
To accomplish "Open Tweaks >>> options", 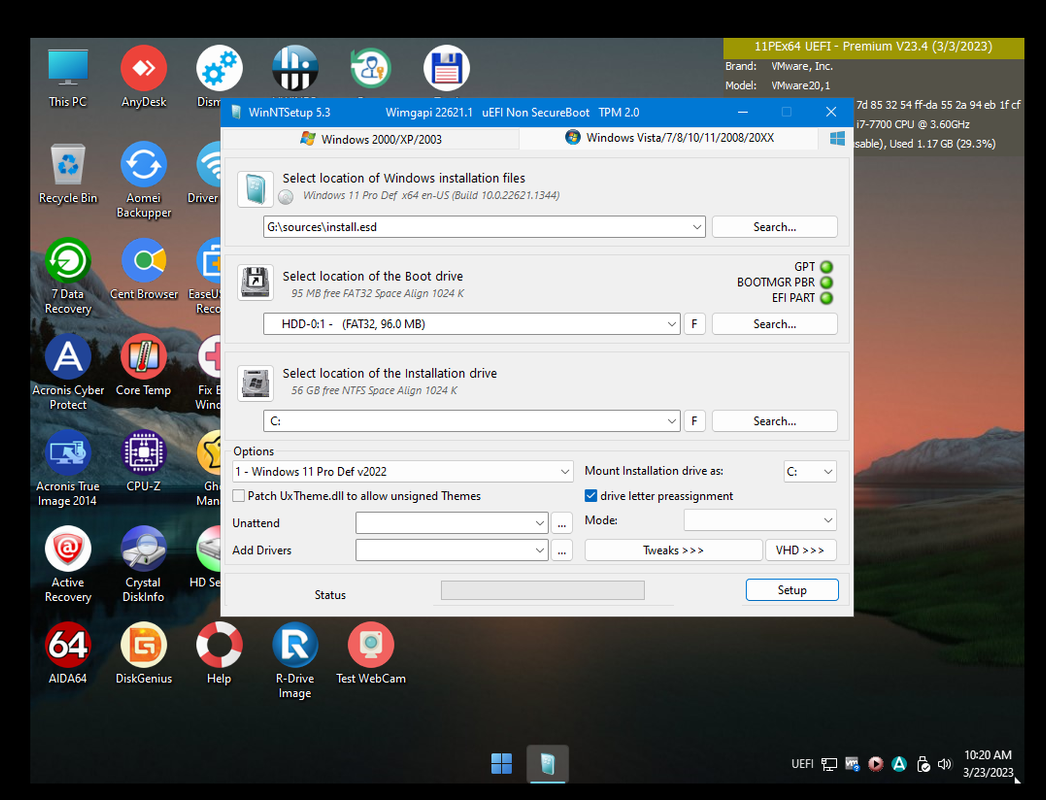I will coord(673,550).
